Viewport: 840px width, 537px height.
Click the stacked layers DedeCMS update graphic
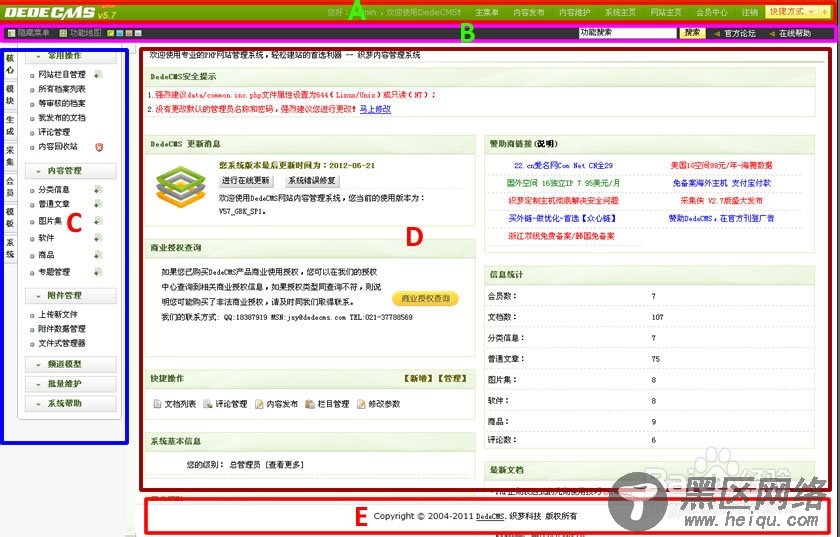click(181, 187)
